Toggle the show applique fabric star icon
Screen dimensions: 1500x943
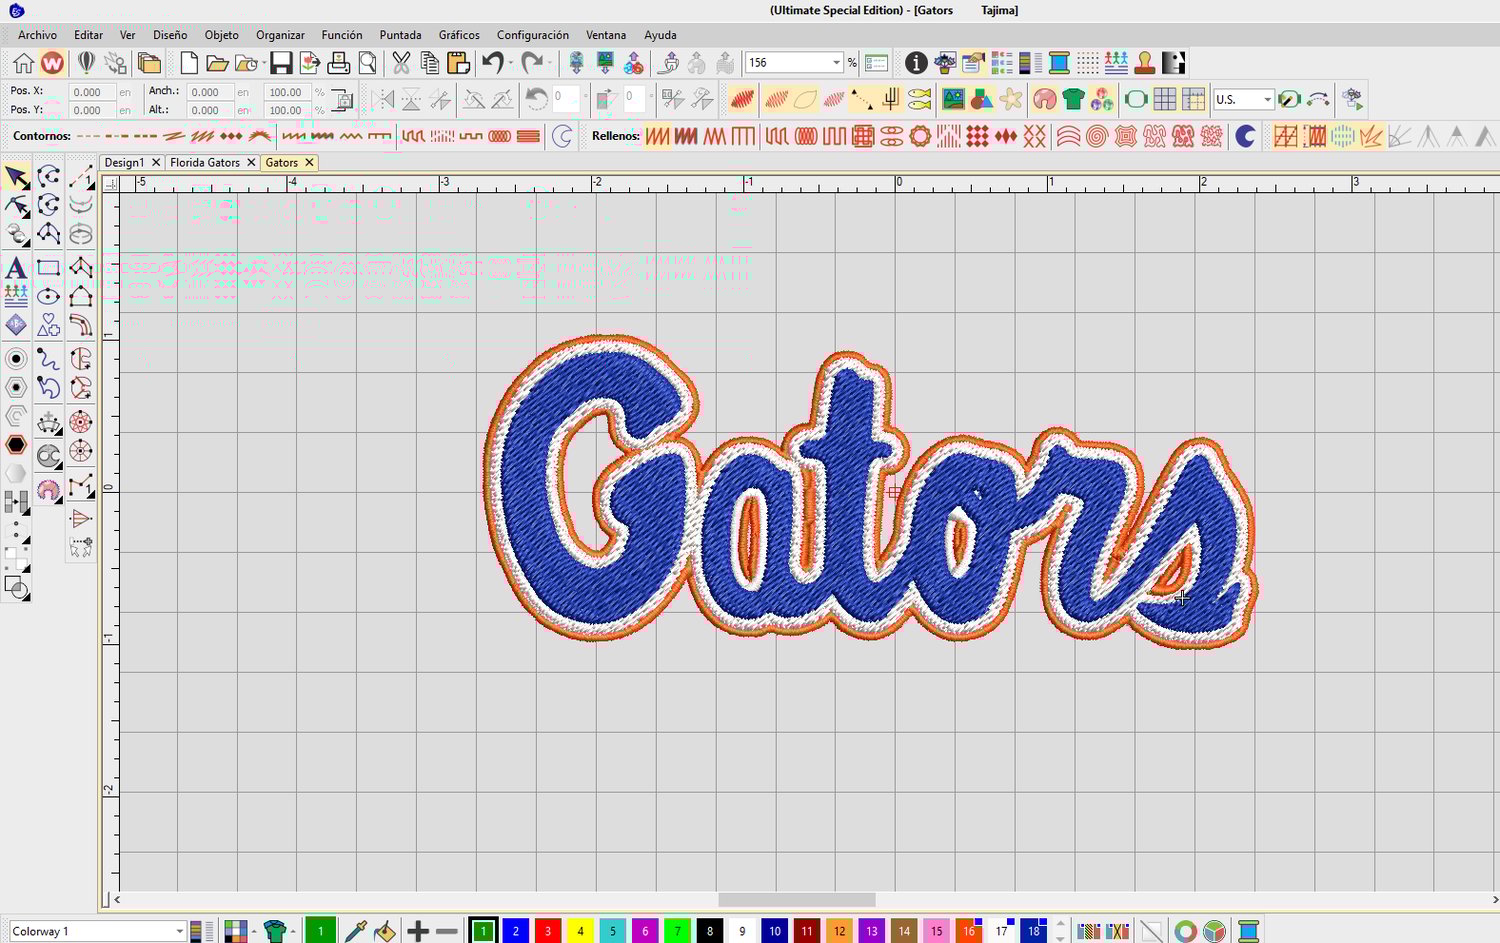[x=1011, y=99]
